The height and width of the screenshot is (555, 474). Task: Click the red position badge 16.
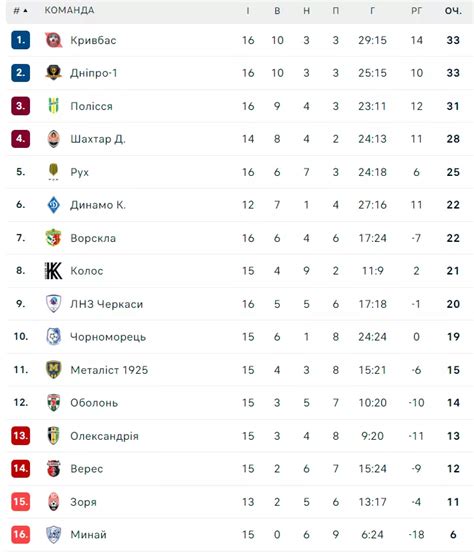pos(21,534)
